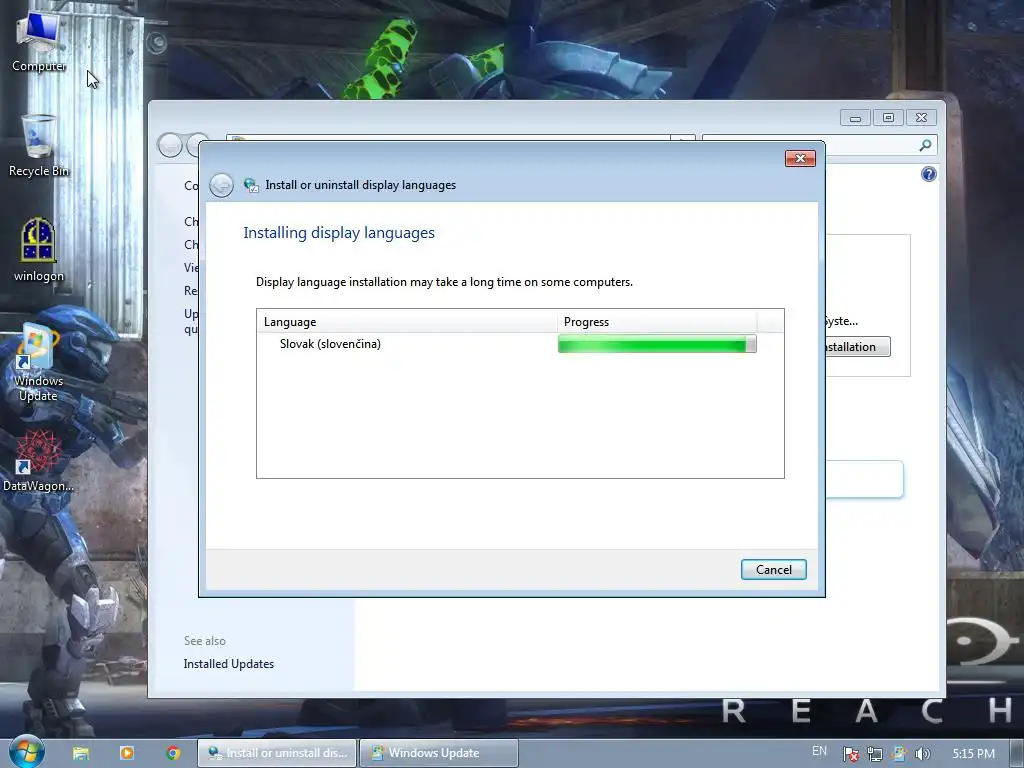The image size is (1024, 768).
Task: Maximize the Windows Update window
Action: tap(888, 118)
